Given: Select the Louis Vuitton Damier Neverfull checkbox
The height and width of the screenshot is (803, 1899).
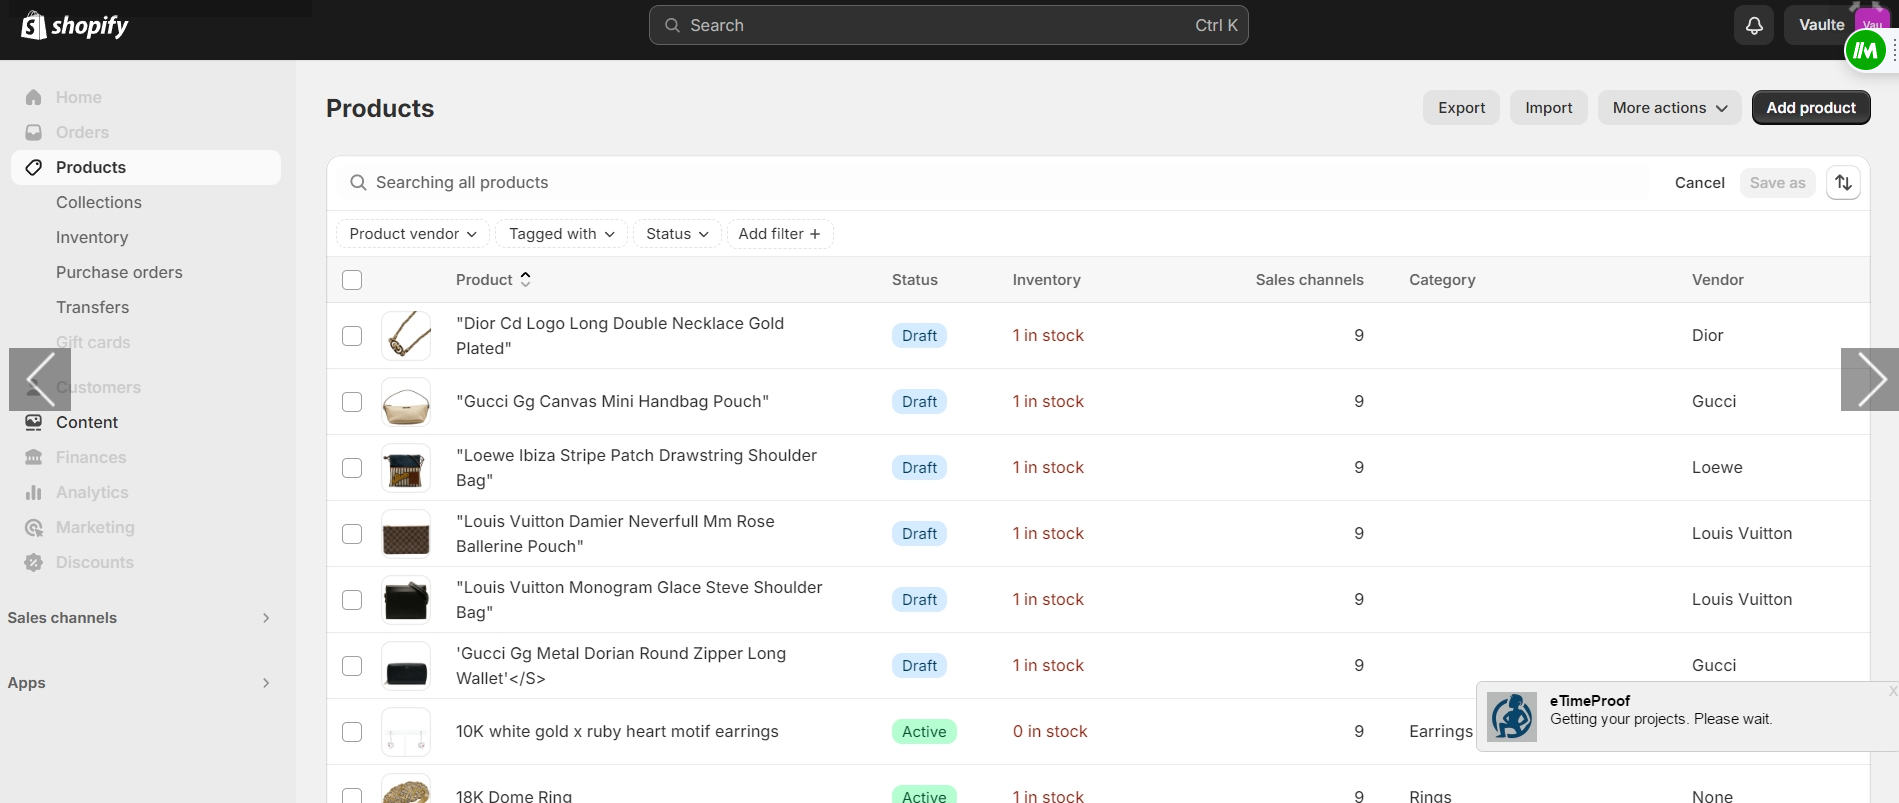Looking at the screenshot, I should tap(352, 534).
